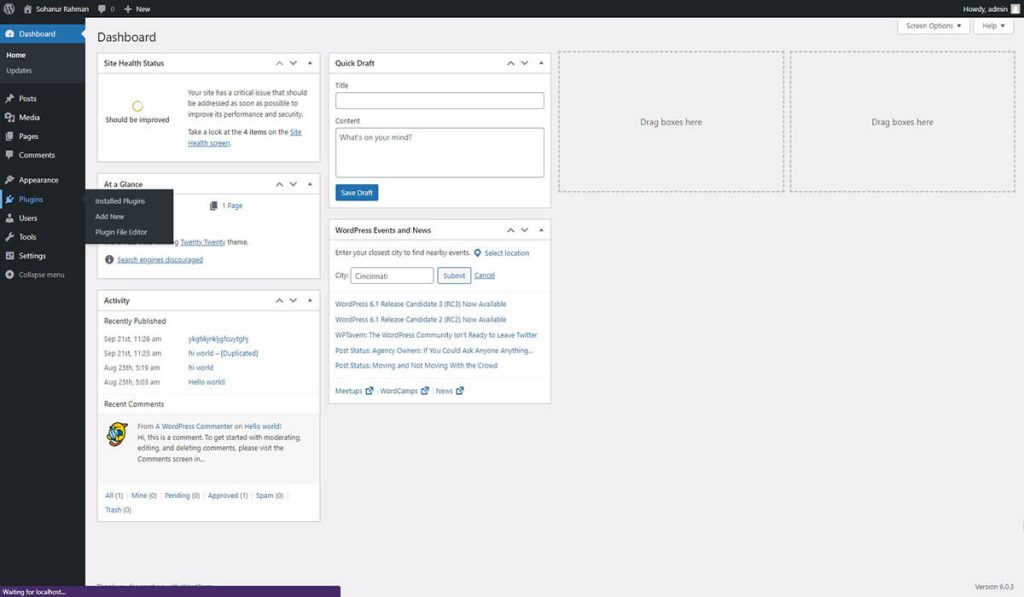This screenshot has height=597, width=1024.
Task: Click external link icon next to WordCamps
Action: (x=425, y=391)
